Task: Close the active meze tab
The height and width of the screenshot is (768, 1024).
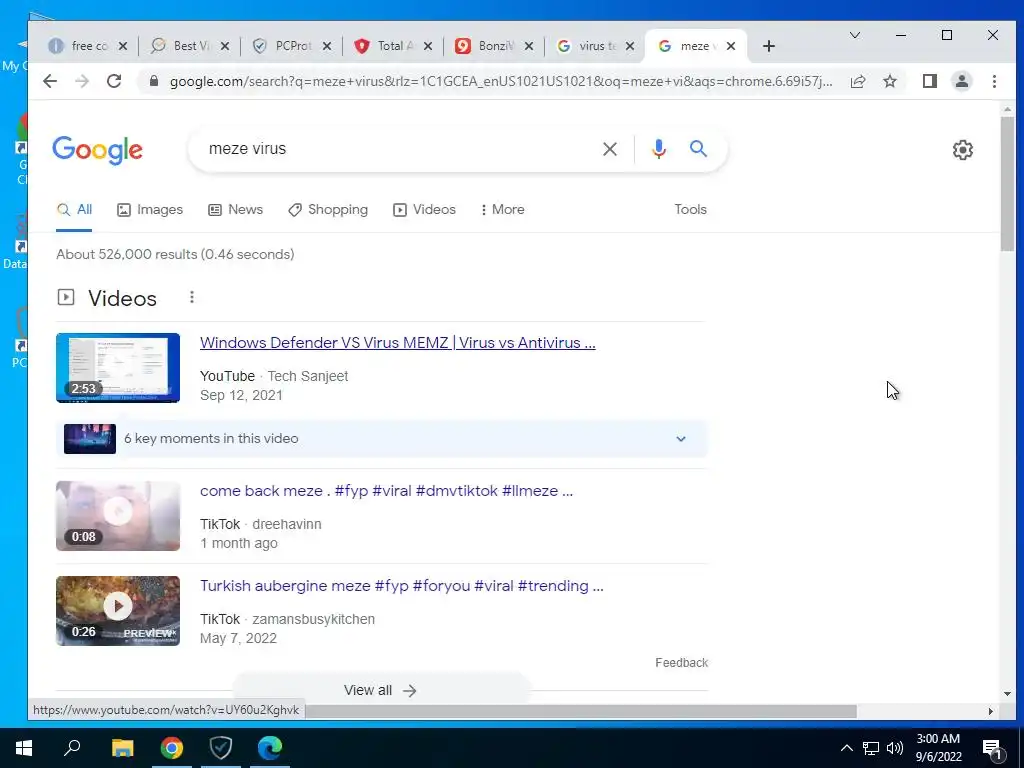Action: click(x=731, y=46)
